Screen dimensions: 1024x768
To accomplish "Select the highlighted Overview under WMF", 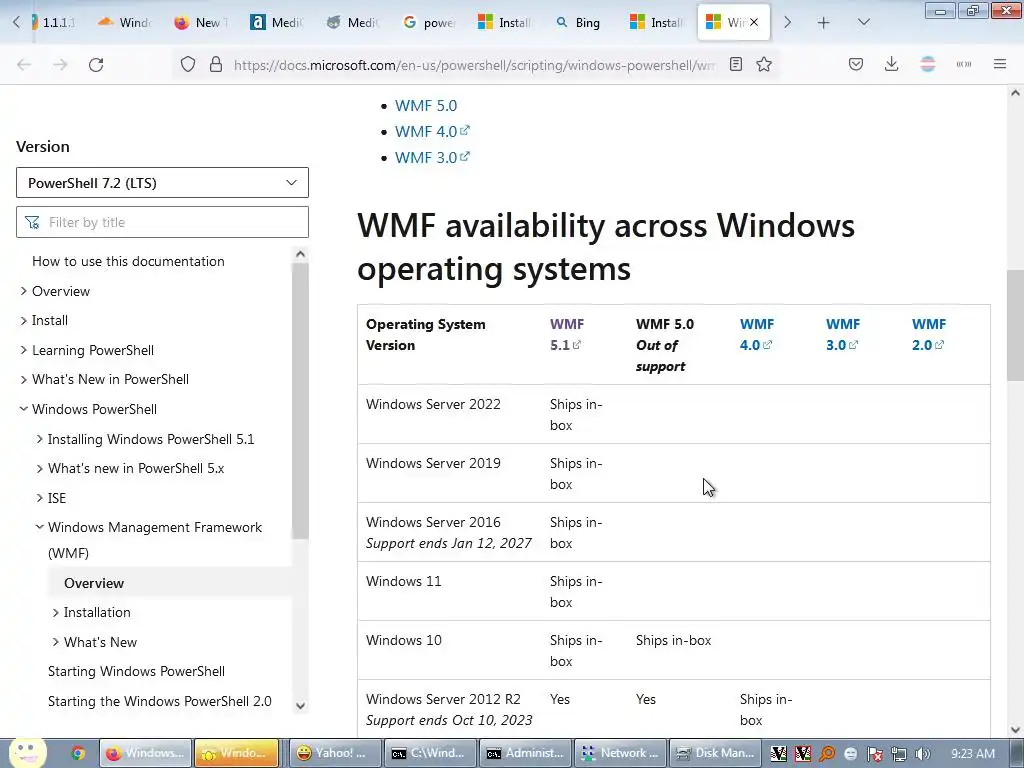I will [94, 583].
